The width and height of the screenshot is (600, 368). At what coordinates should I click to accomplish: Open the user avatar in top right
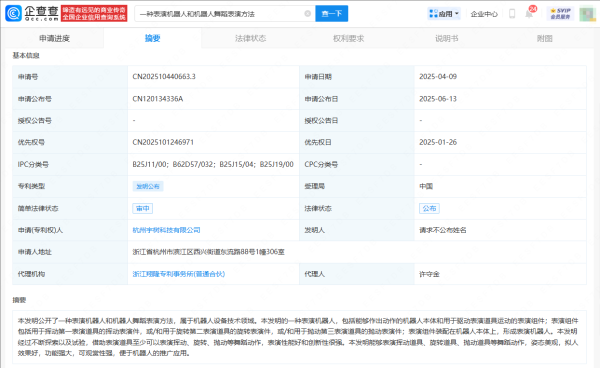coord(587,14)
